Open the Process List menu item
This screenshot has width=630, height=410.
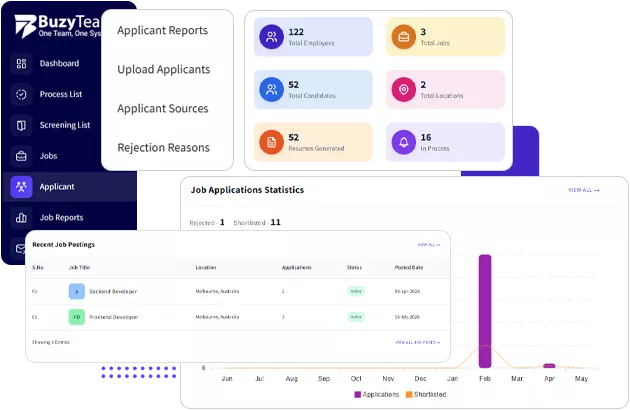point(61,94)
